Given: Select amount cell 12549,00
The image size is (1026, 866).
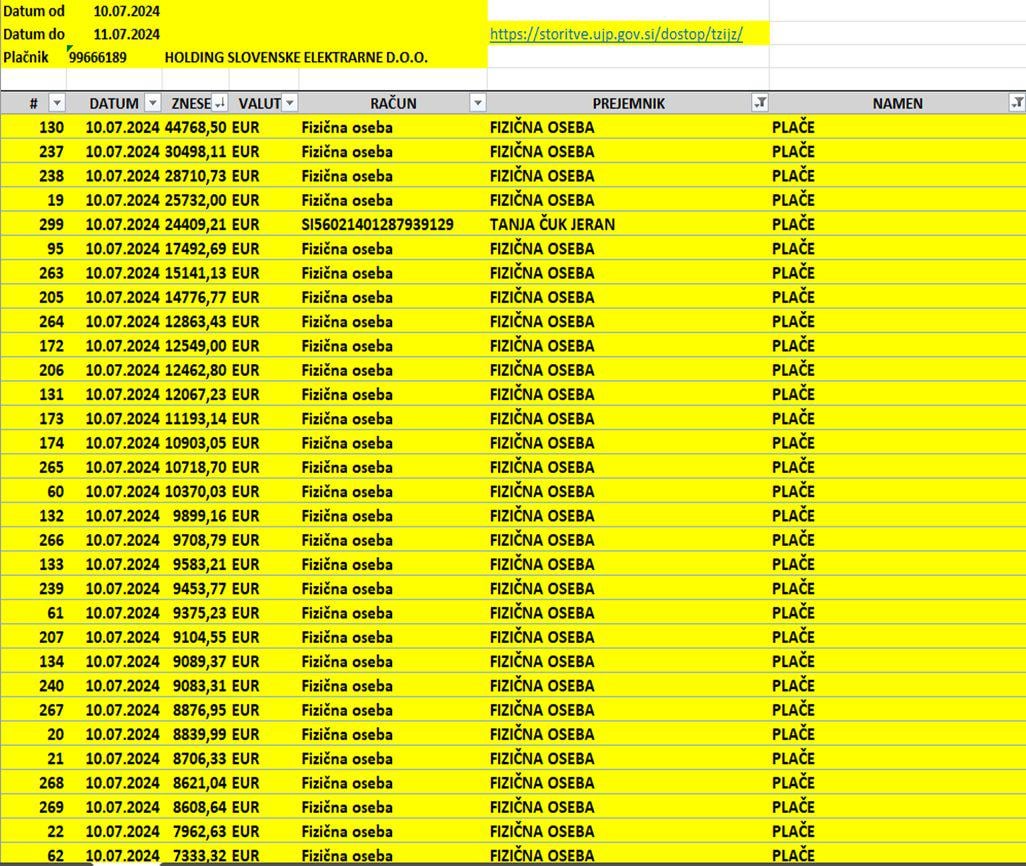Looking at the screenshot, I should pos(195,346).
